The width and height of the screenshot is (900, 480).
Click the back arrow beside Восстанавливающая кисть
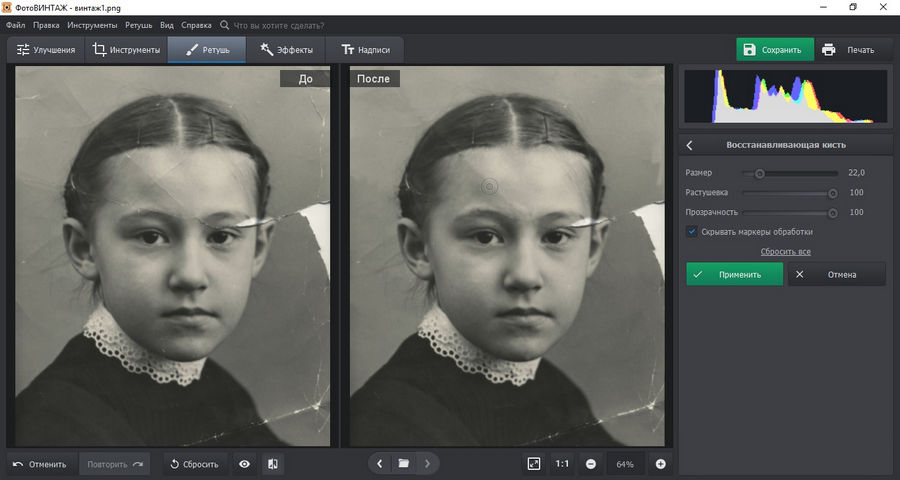[690, 146]
